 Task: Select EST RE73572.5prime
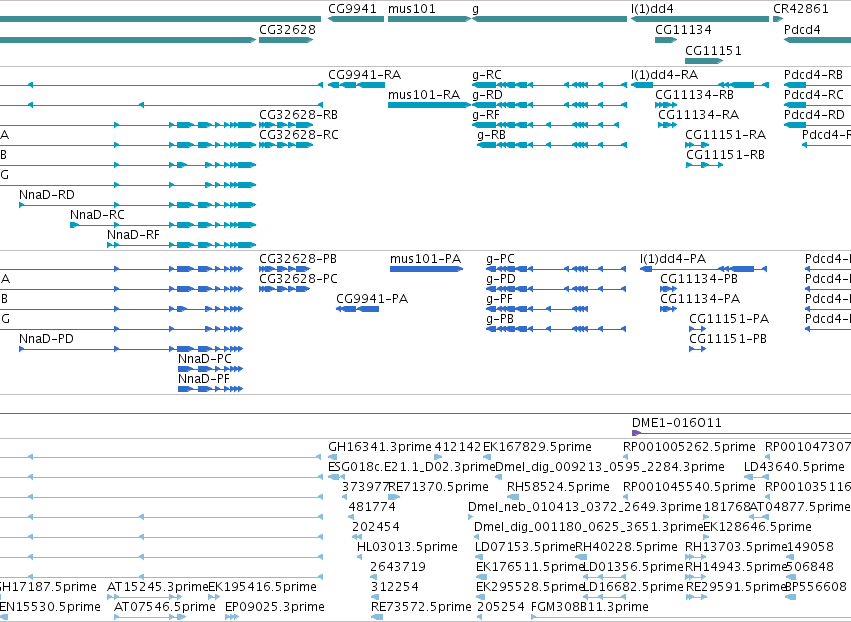pyautogui.click(x=421, y=607)
